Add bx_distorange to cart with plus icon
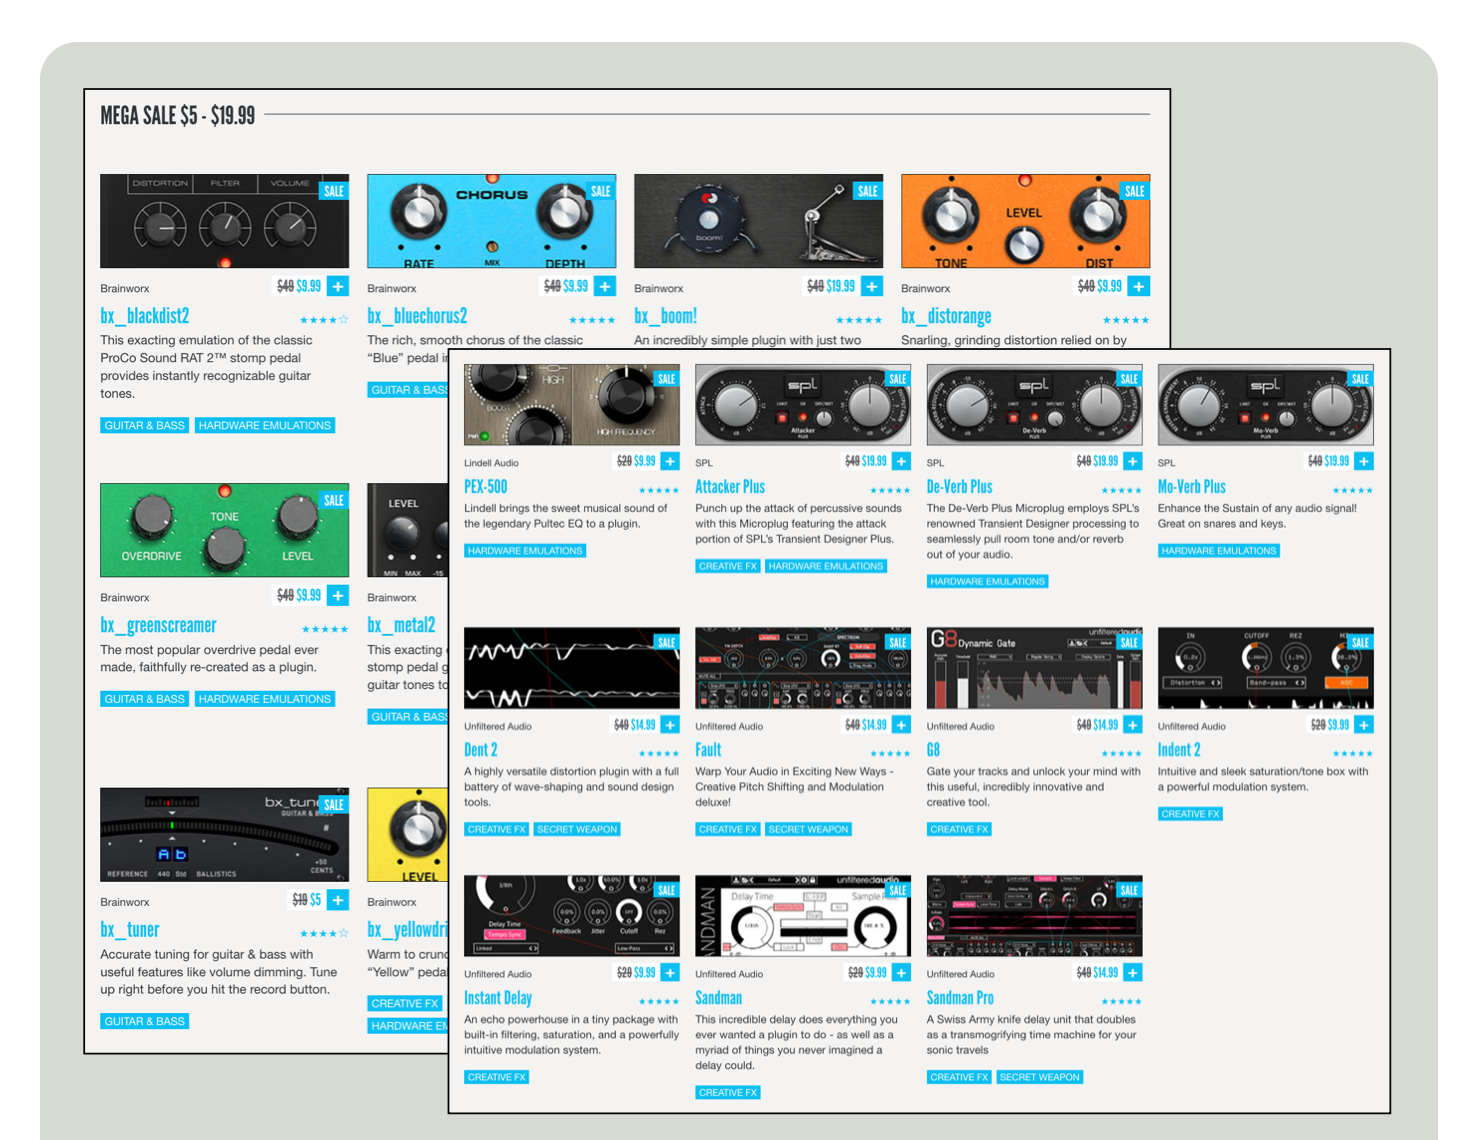 point(1139,286)
